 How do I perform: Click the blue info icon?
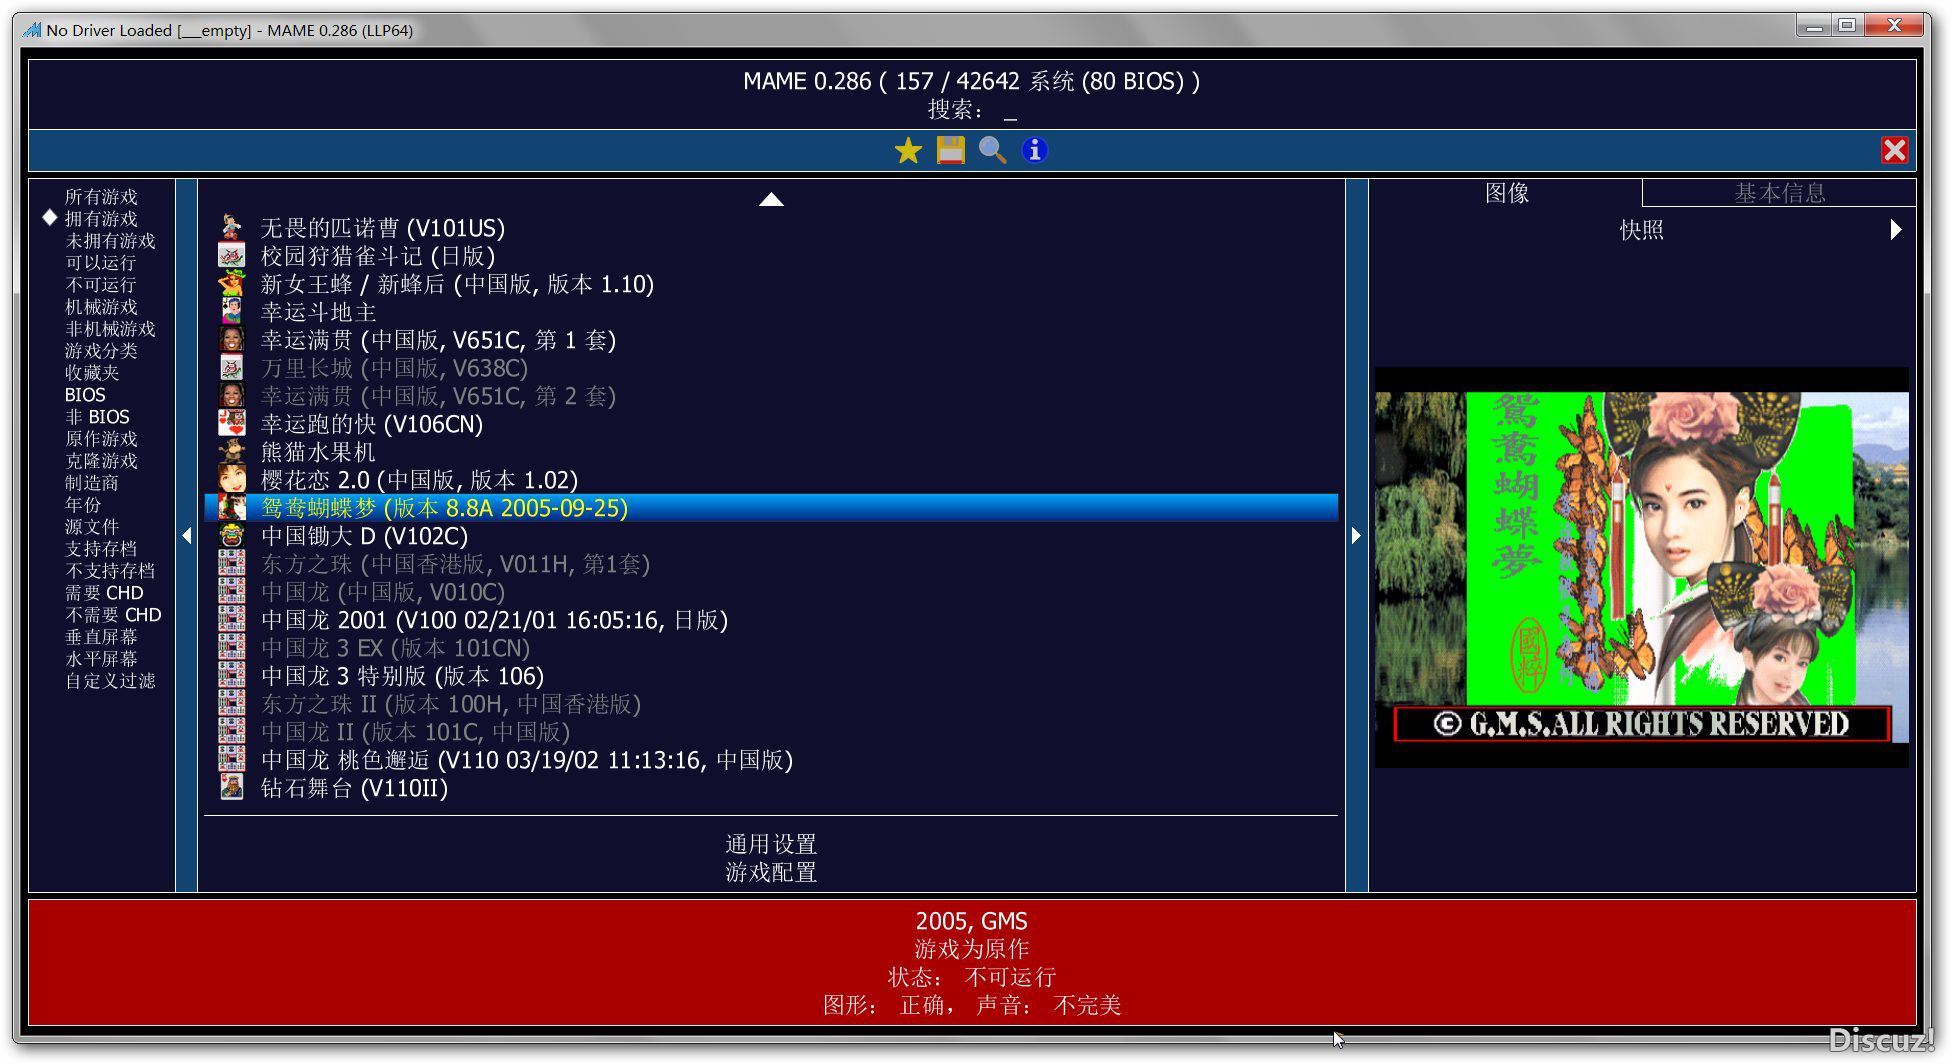[1034, 151]
